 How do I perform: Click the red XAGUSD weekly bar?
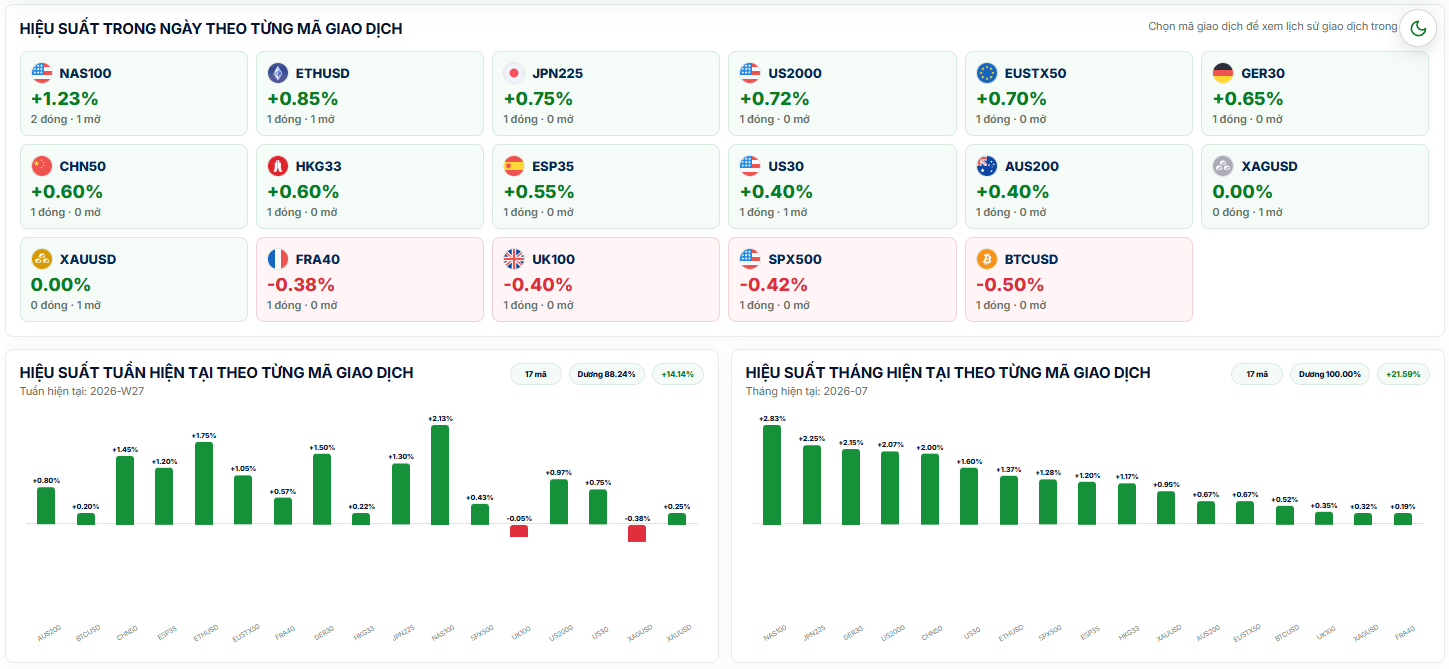(x=637, y=533)
